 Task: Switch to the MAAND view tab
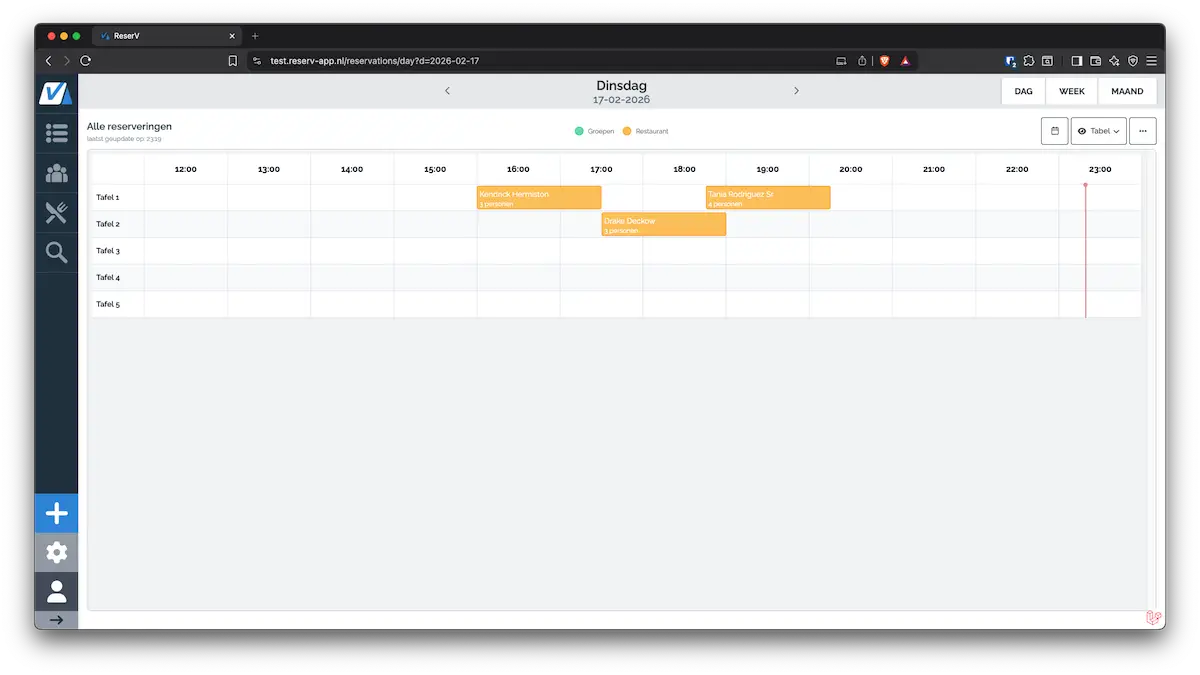point(1127,91)
